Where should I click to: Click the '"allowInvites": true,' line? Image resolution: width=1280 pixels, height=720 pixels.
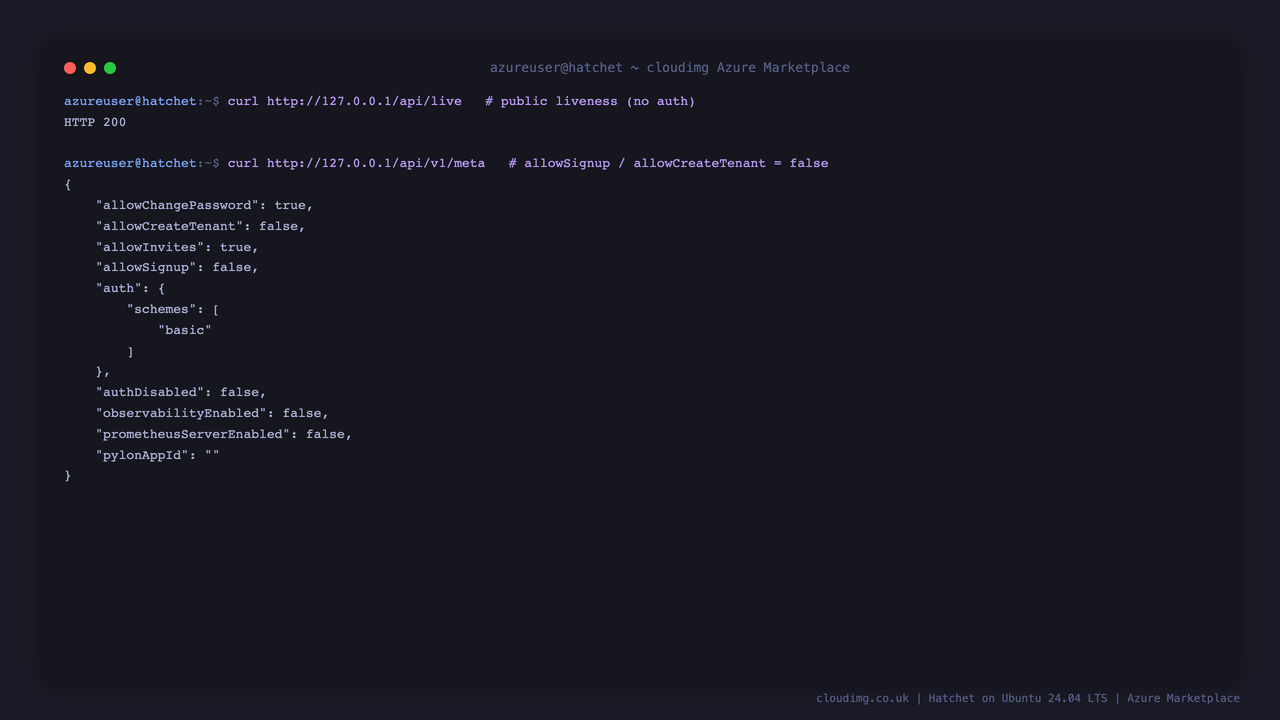point(177,247)
